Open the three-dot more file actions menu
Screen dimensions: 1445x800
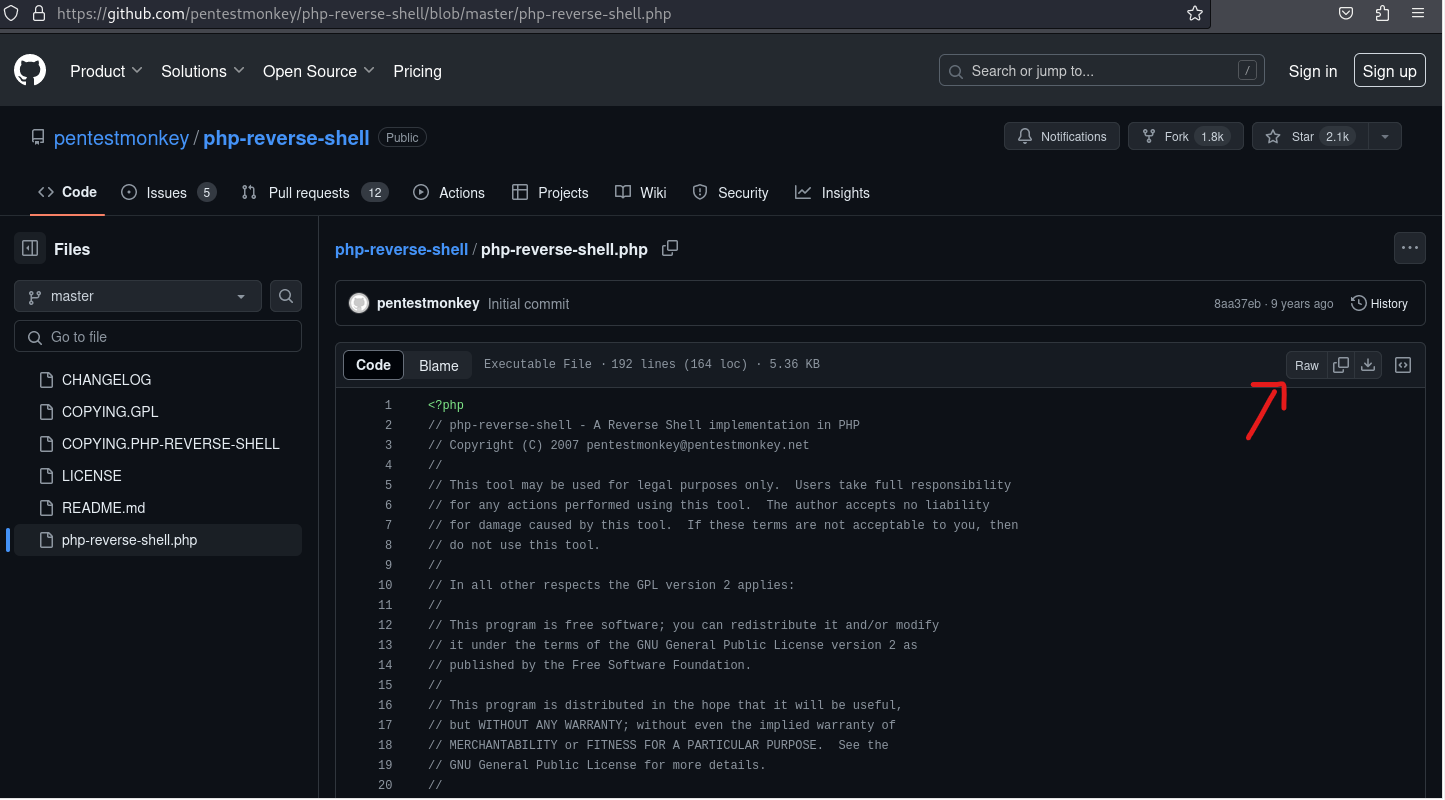[1410, 248]
